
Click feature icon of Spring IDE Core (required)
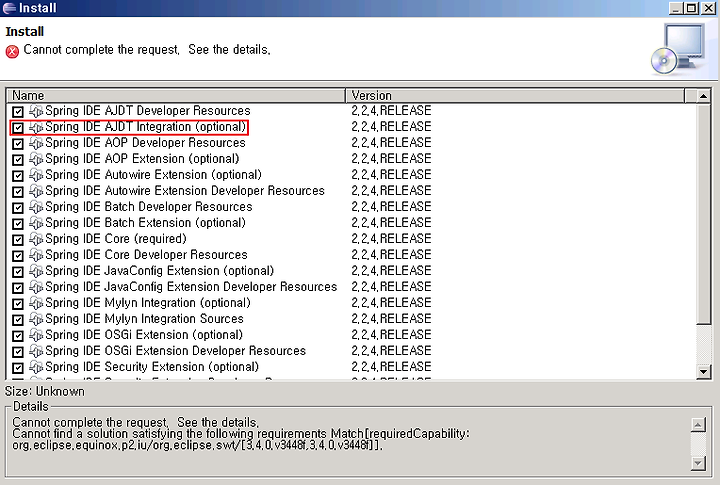(36, 239)
